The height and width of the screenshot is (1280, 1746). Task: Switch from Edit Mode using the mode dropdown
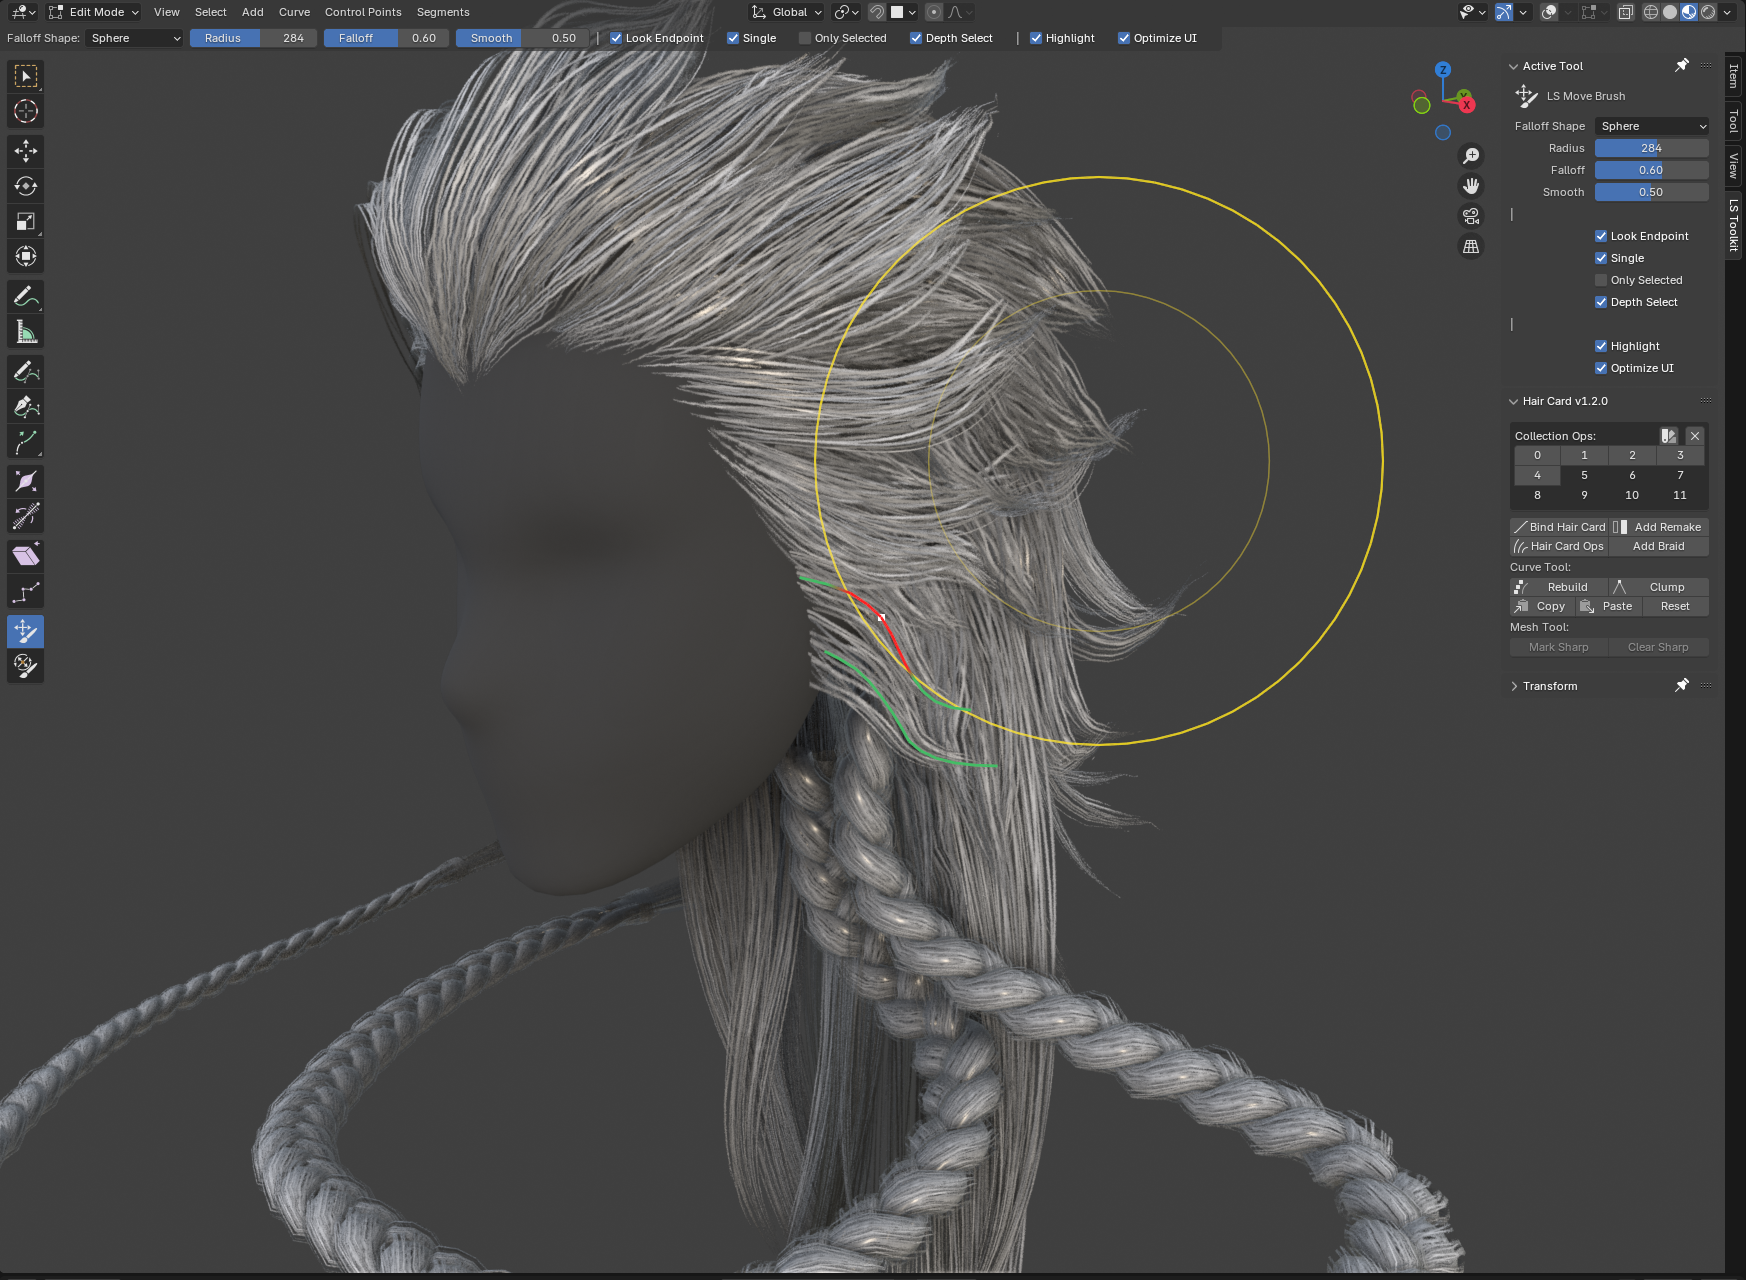pyautogui.click(x=93, y=12)
